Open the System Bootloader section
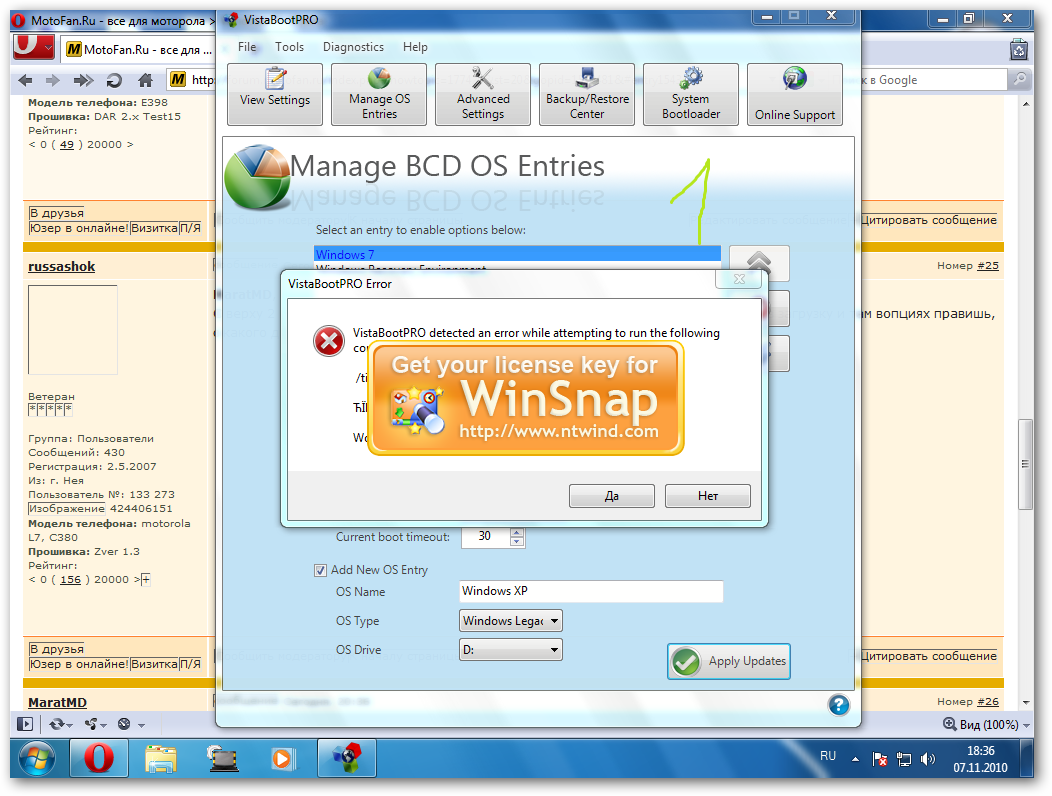The image size is (1052, 796). click(691, 94)
